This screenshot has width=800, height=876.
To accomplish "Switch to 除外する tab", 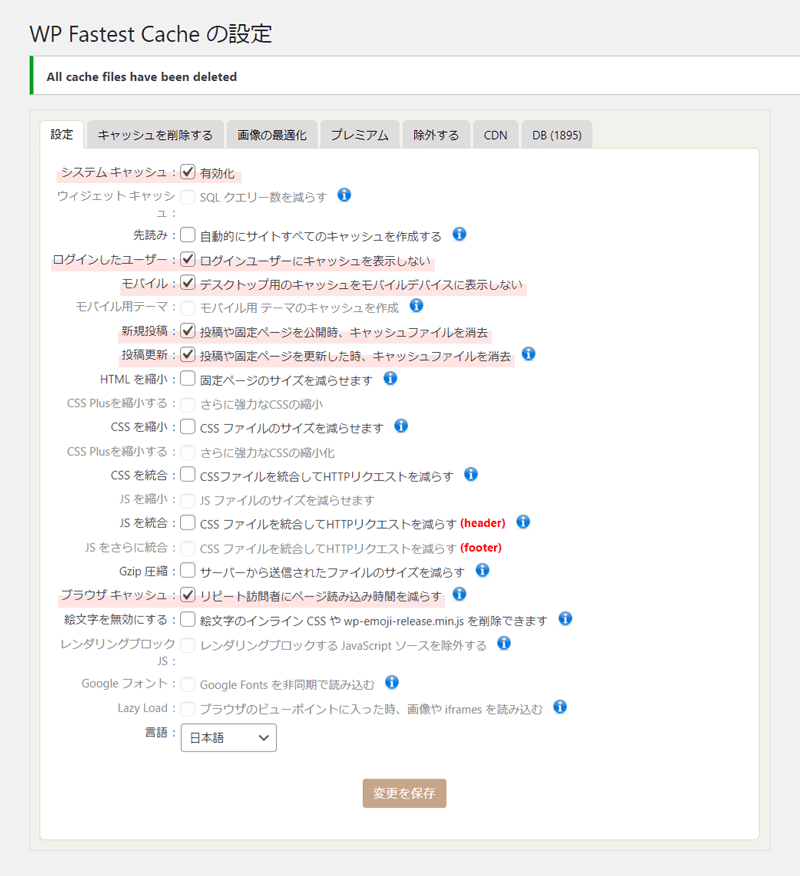I will pos(436,135).
